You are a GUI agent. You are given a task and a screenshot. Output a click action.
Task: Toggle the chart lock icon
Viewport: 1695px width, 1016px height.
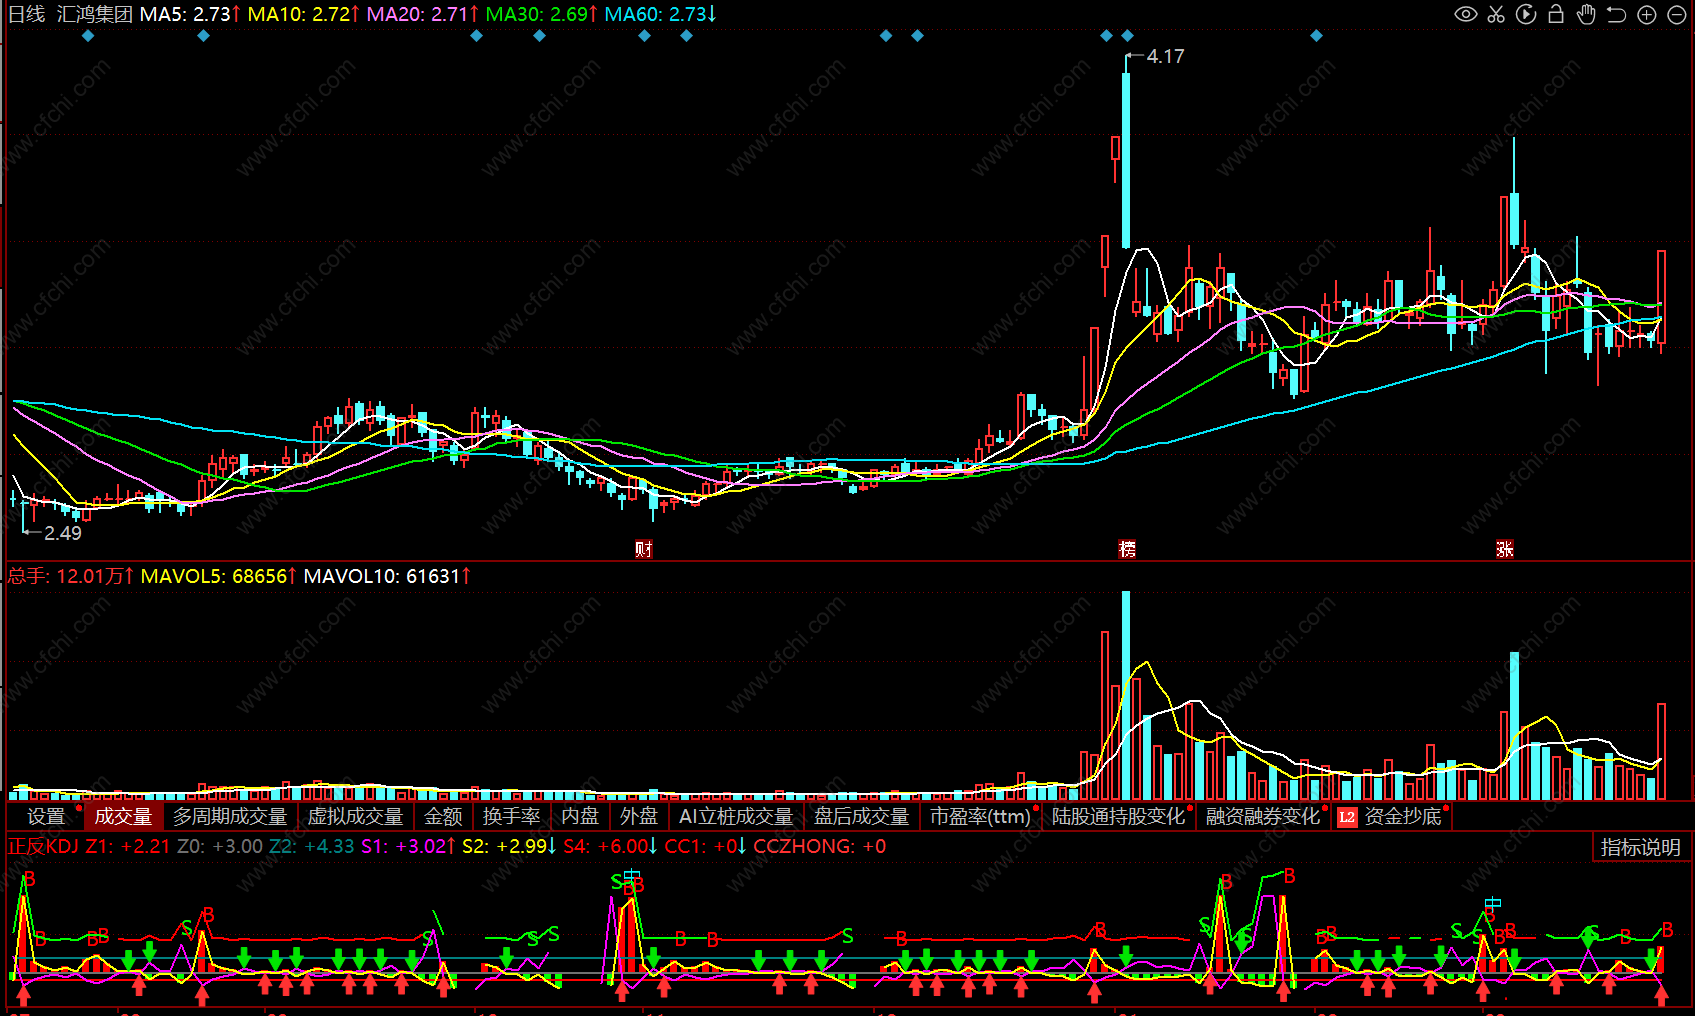(x=1556, y=14)
